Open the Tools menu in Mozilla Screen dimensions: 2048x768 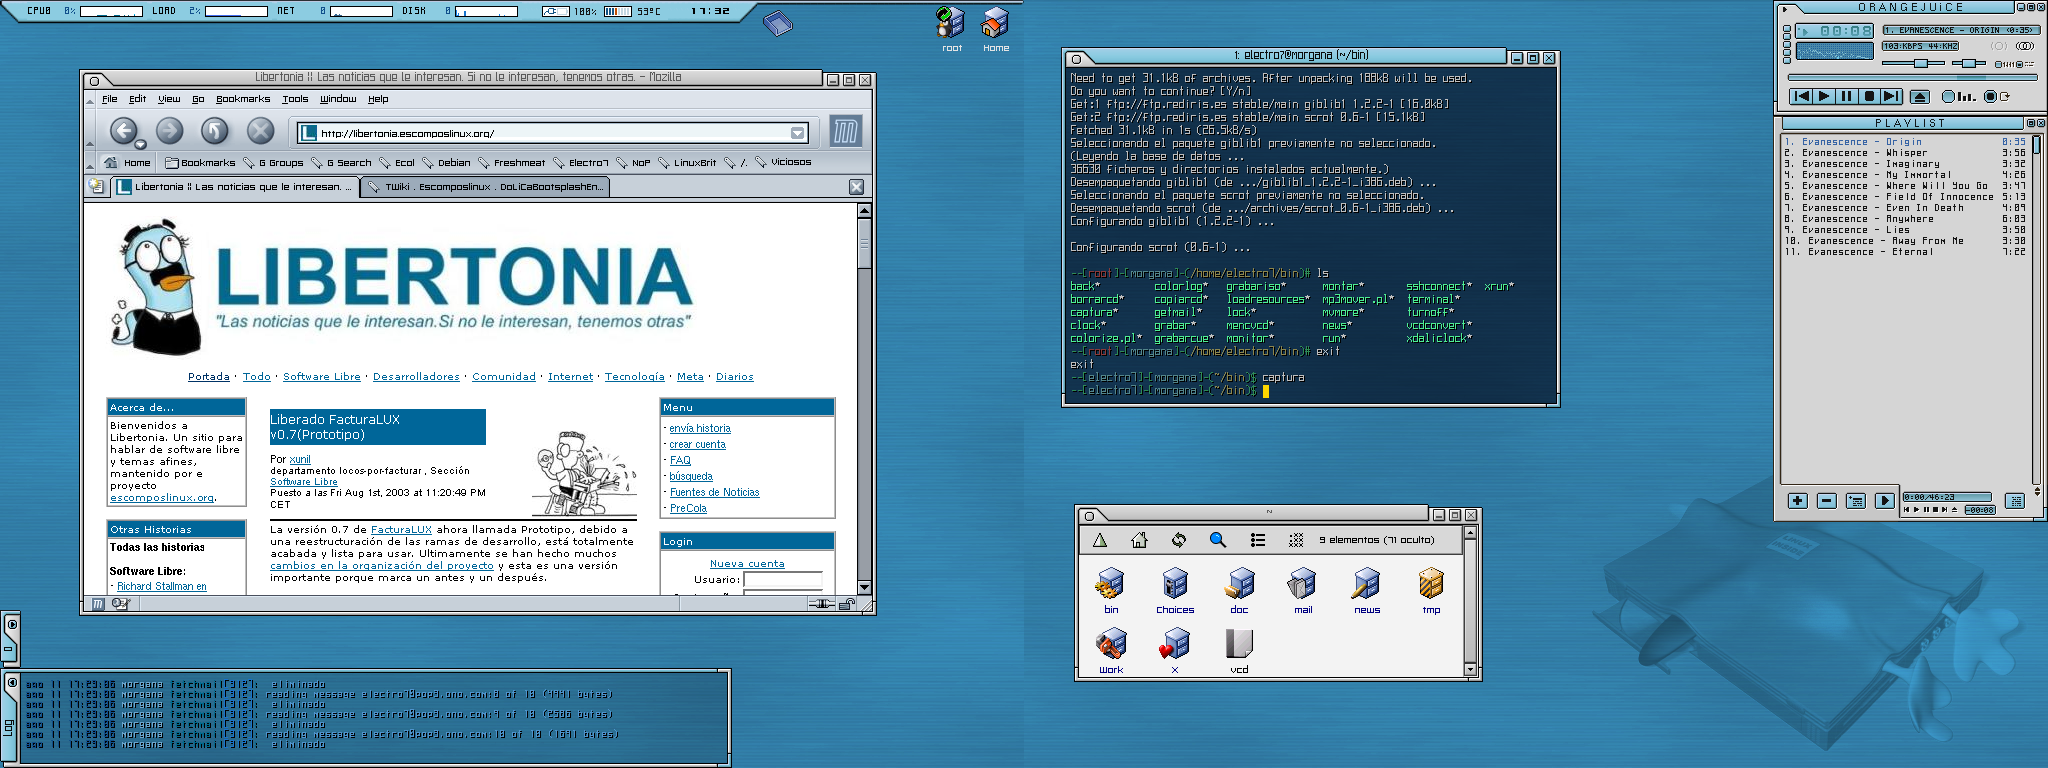(295, 99)
